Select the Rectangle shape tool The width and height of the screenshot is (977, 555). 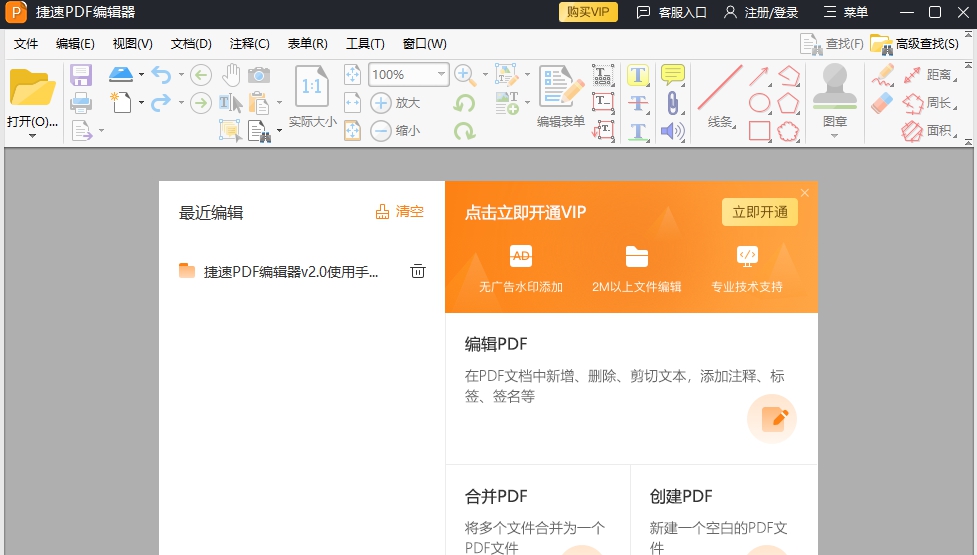759,131
